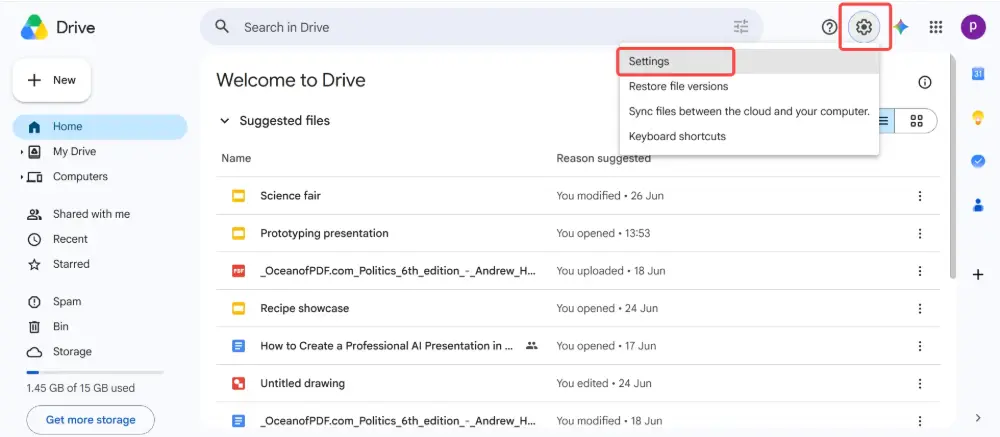Select Settings from the menu
This screenshot has width=1000, height=437.
pos(749,61)
